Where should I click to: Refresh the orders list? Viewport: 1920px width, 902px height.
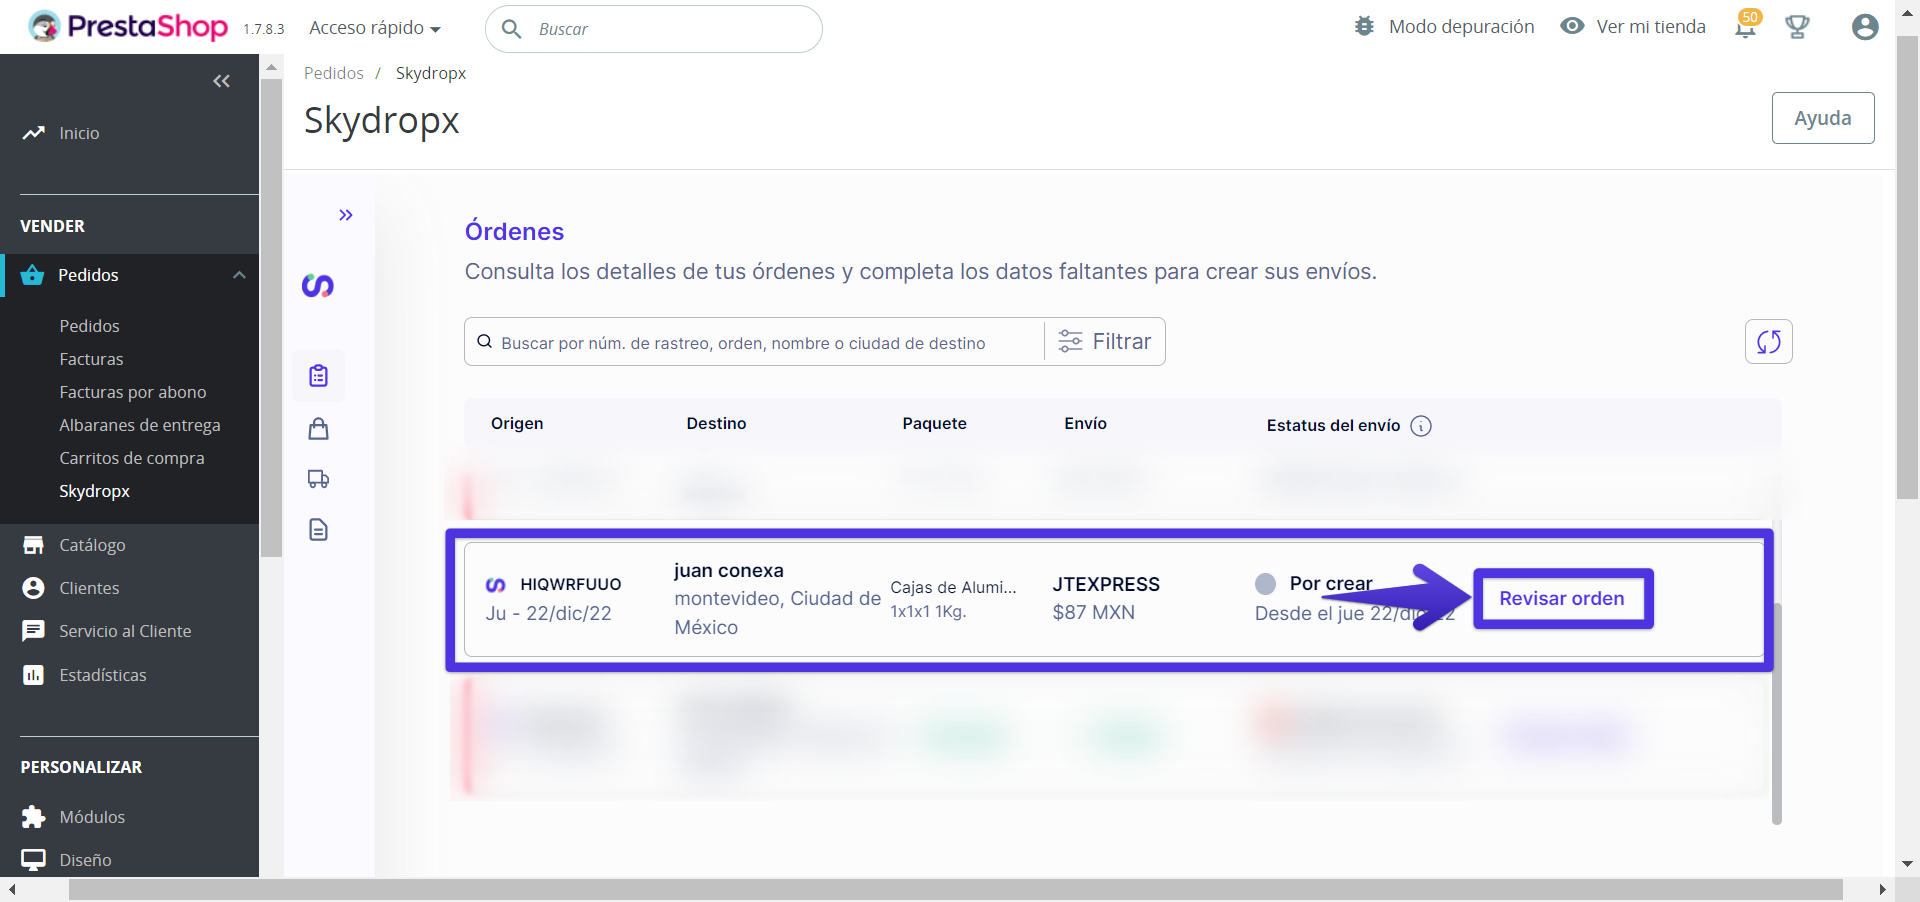click(x=1768, y=342)
